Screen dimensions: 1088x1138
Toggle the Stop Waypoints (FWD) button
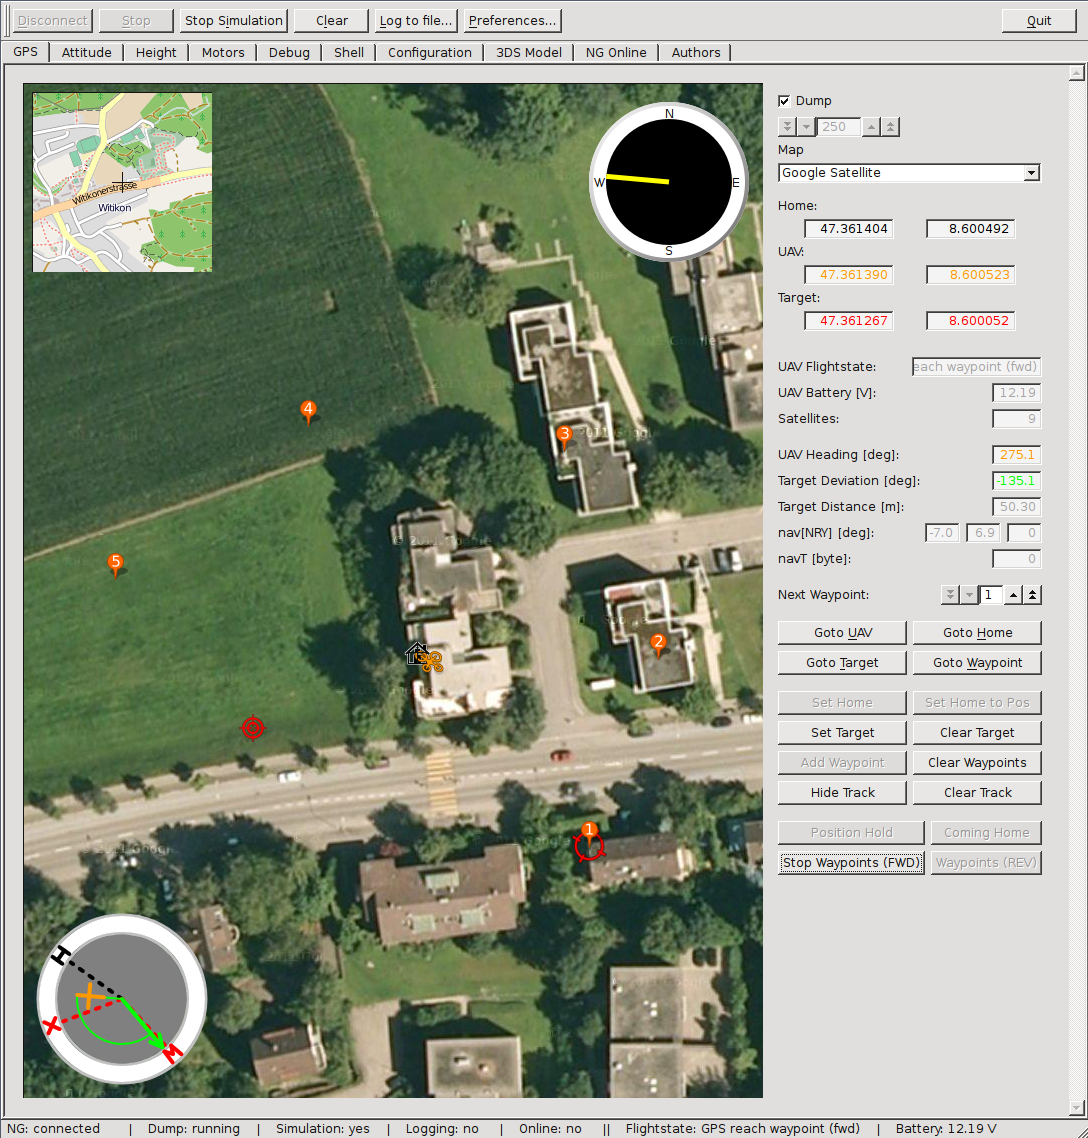[x=851, y=863]
